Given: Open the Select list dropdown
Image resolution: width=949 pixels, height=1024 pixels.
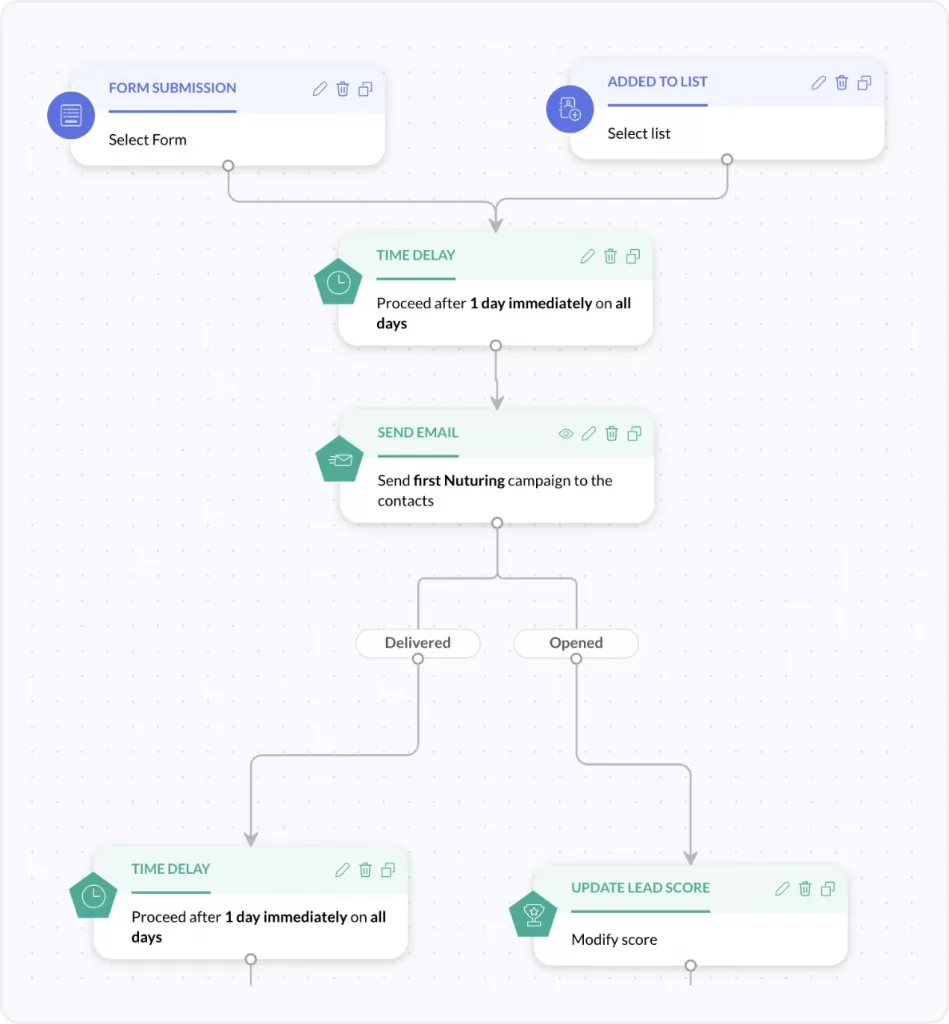Looking at the screenshot, I should click(639, 133).
